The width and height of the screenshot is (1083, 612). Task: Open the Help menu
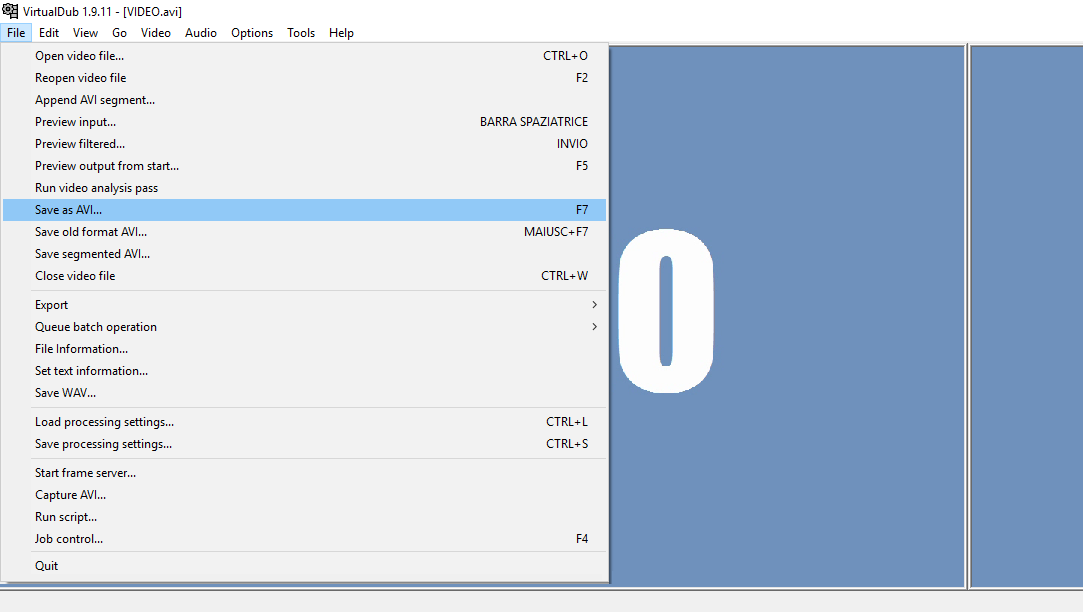pyautogui.click(x=341, y=32)
